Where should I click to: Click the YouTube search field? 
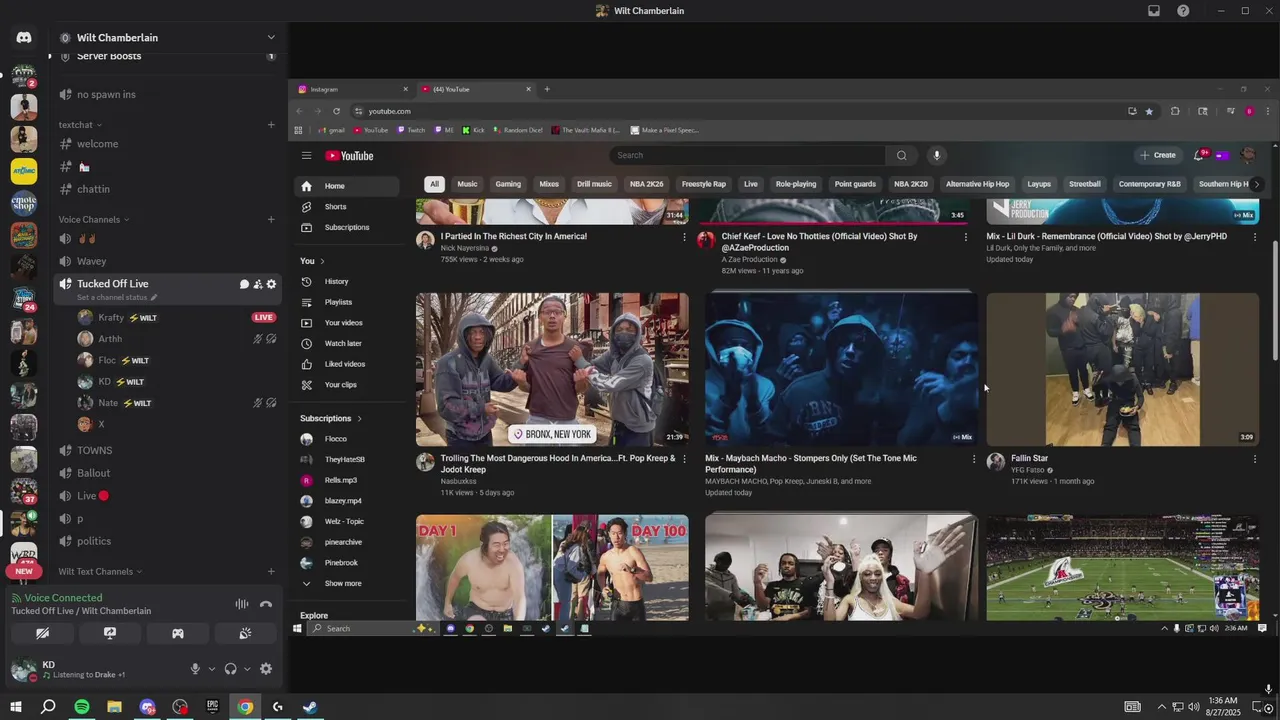748,155
